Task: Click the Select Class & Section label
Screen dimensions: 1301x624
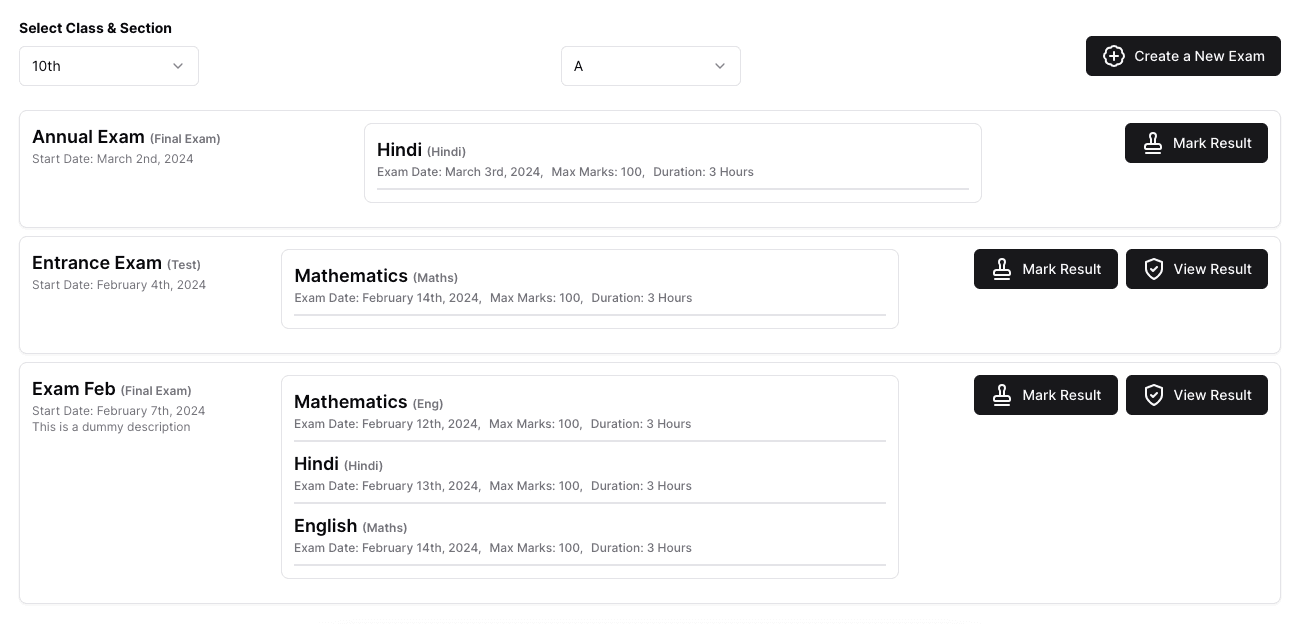Action: point(95,28)
